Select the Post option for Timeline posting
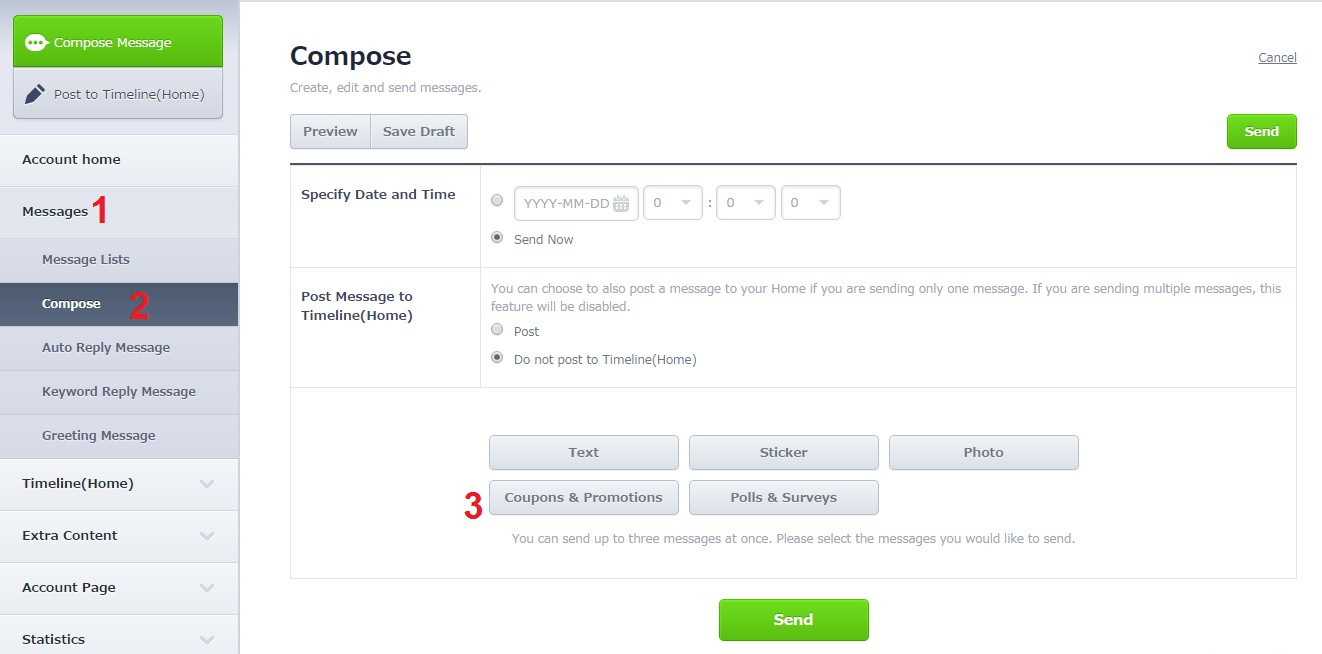Screen dimensions: 1322x654 (497, 329)
